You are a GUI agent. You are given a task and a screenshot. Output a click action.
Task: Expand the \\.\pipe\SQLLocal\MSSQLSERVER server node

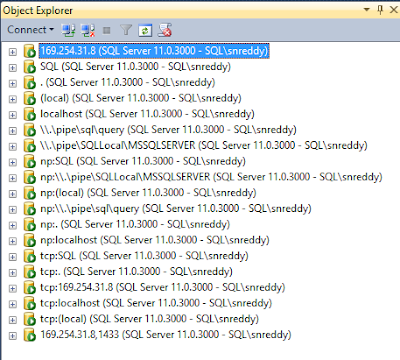pos(13,146)
